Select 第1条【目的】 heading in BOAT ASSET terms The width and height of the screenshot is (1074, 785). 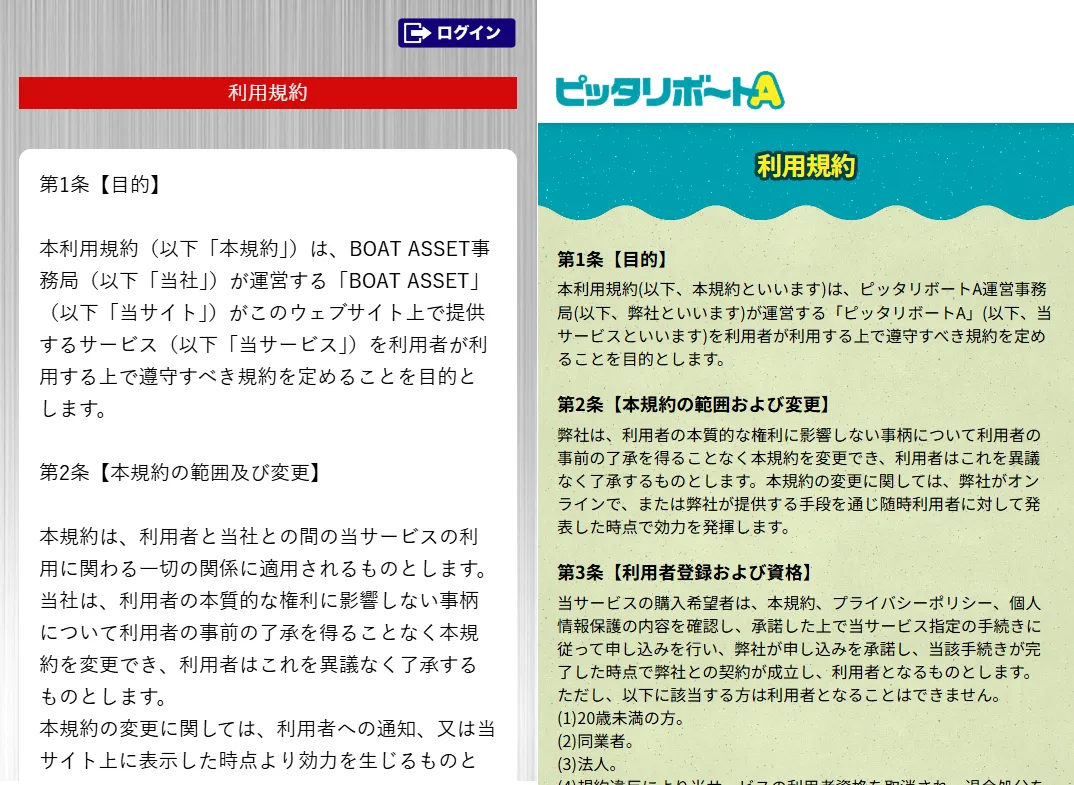tap(100, 184)
